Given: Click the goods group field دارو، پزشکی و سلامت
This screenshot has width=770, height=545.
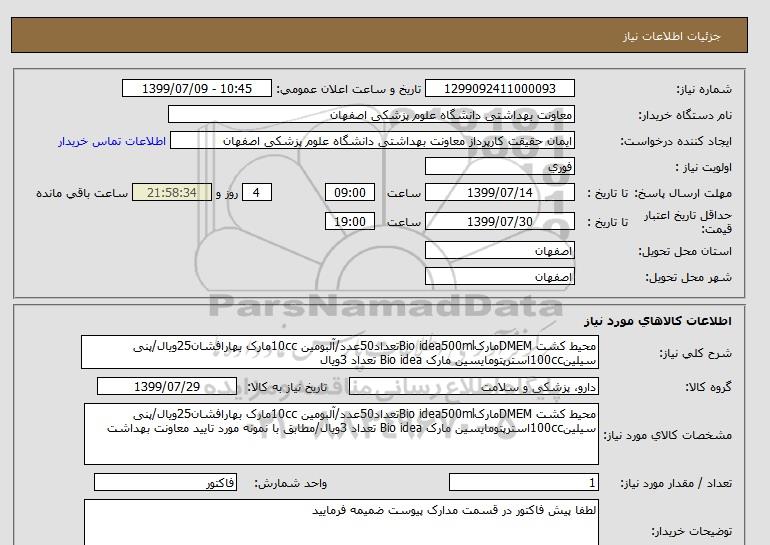Looking at the screenshot, I should pos(473,387).
